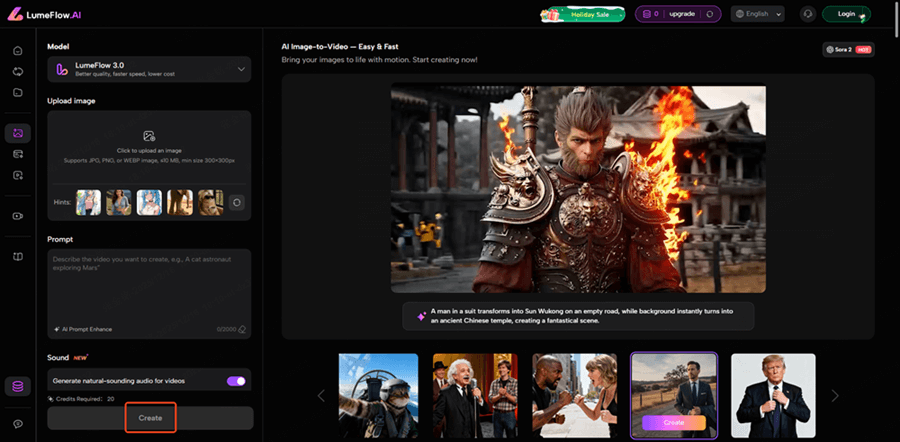Toggle natural-sounding audio generation switch

point(237,381)
